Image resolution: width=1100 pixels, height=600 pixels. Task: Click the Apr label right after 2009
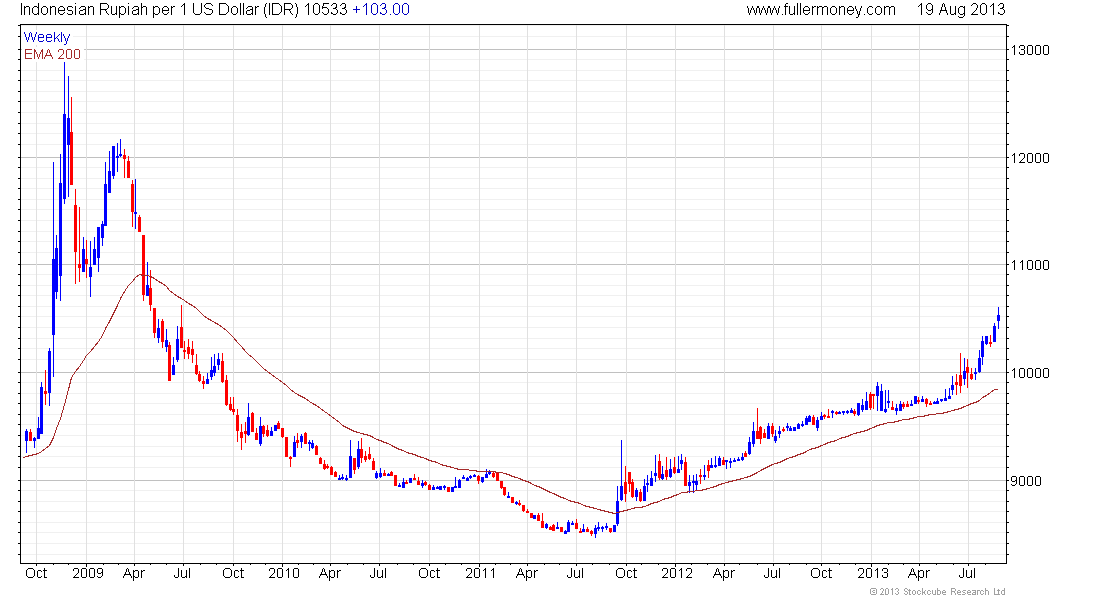point(133,573)
